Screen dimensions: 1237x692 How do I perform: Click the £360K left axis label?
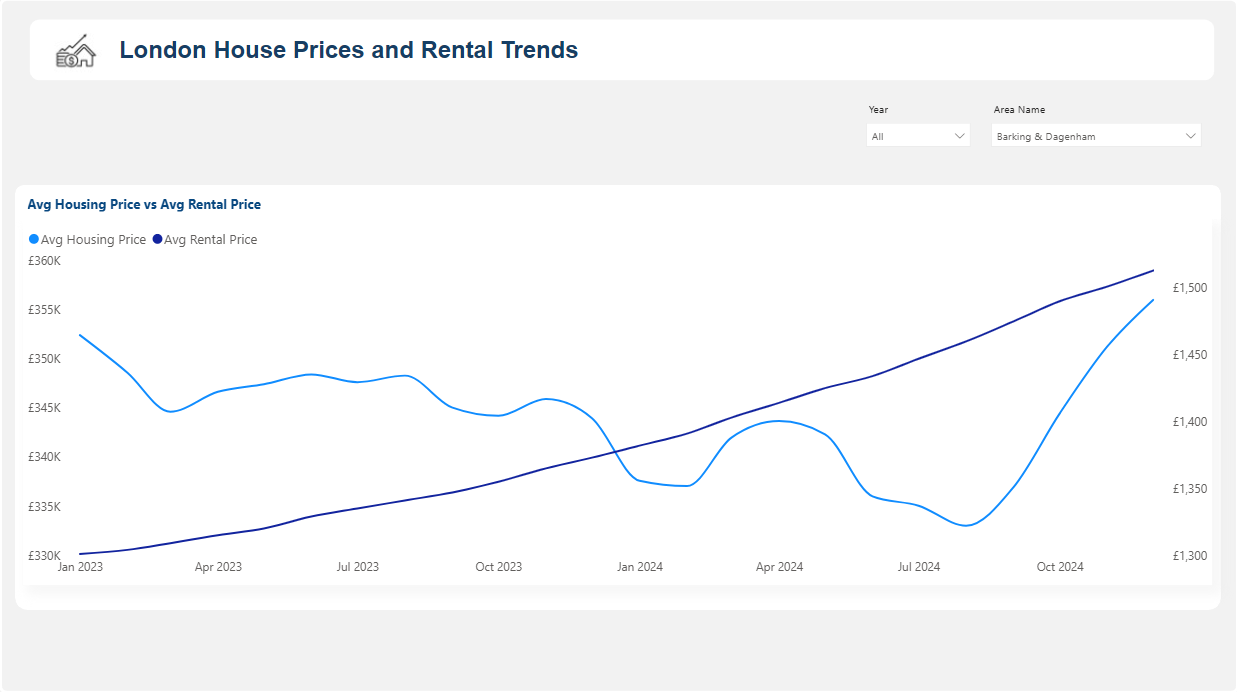pos(44,261)
